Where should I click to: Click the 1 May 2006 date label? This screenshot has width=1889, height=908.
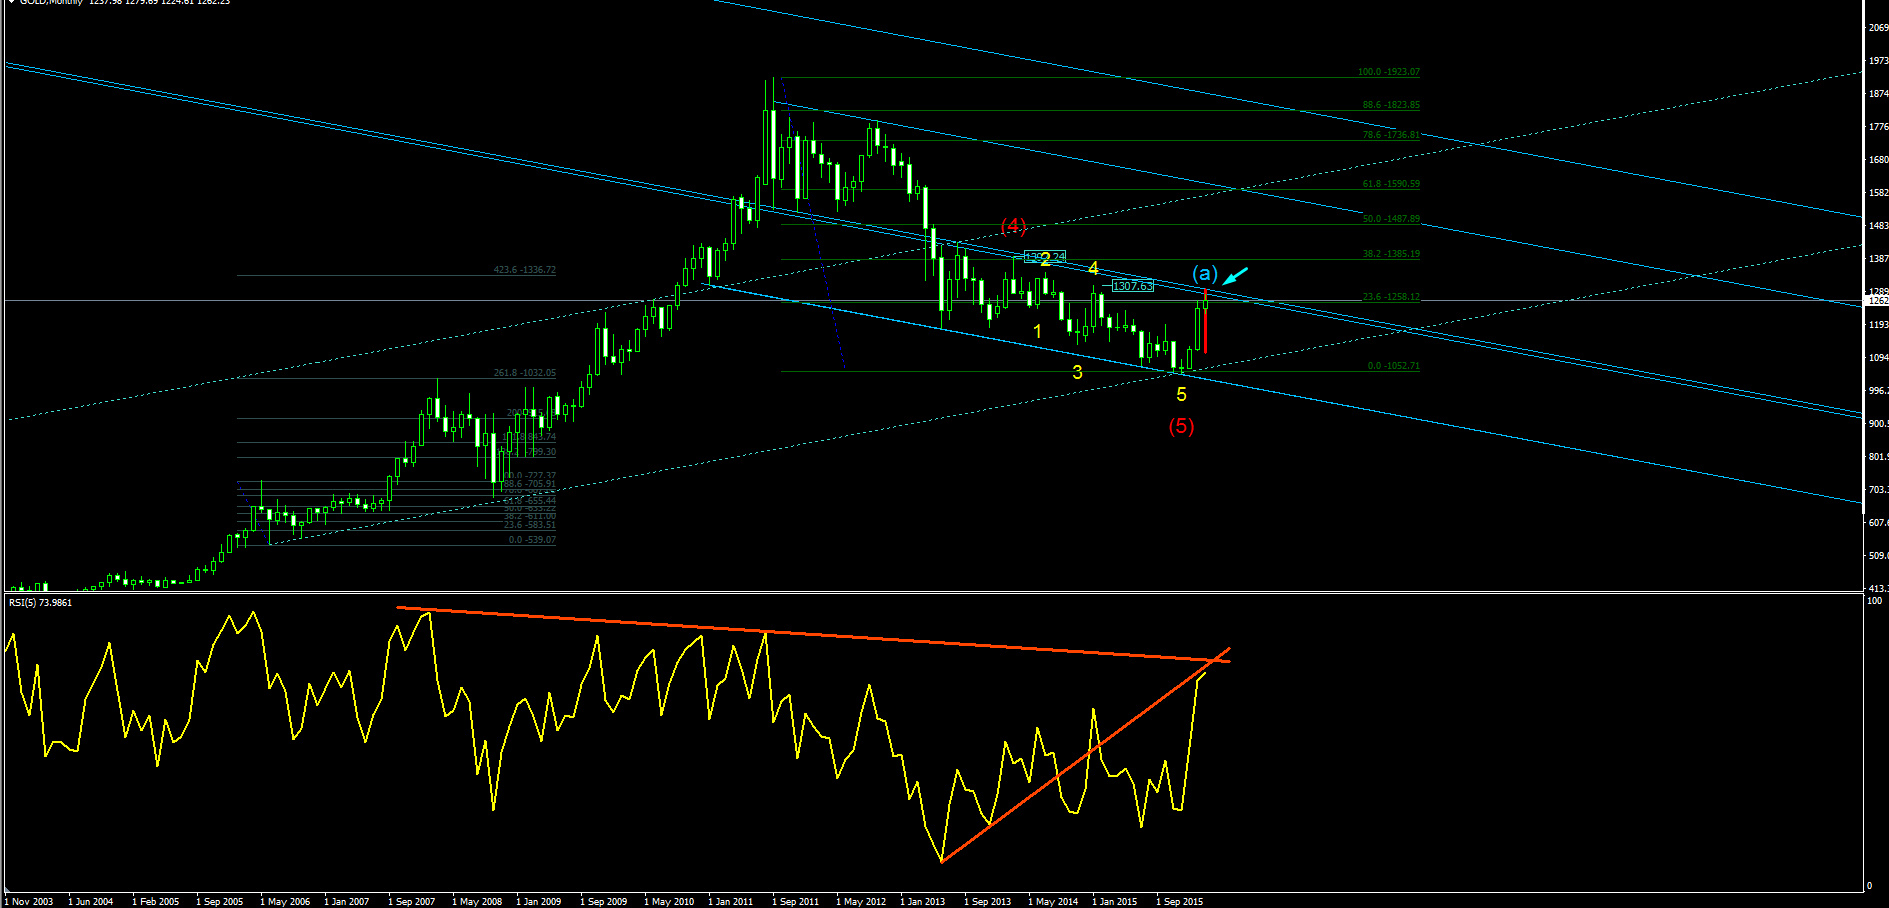pyautogui.click(x=285, y=902)
